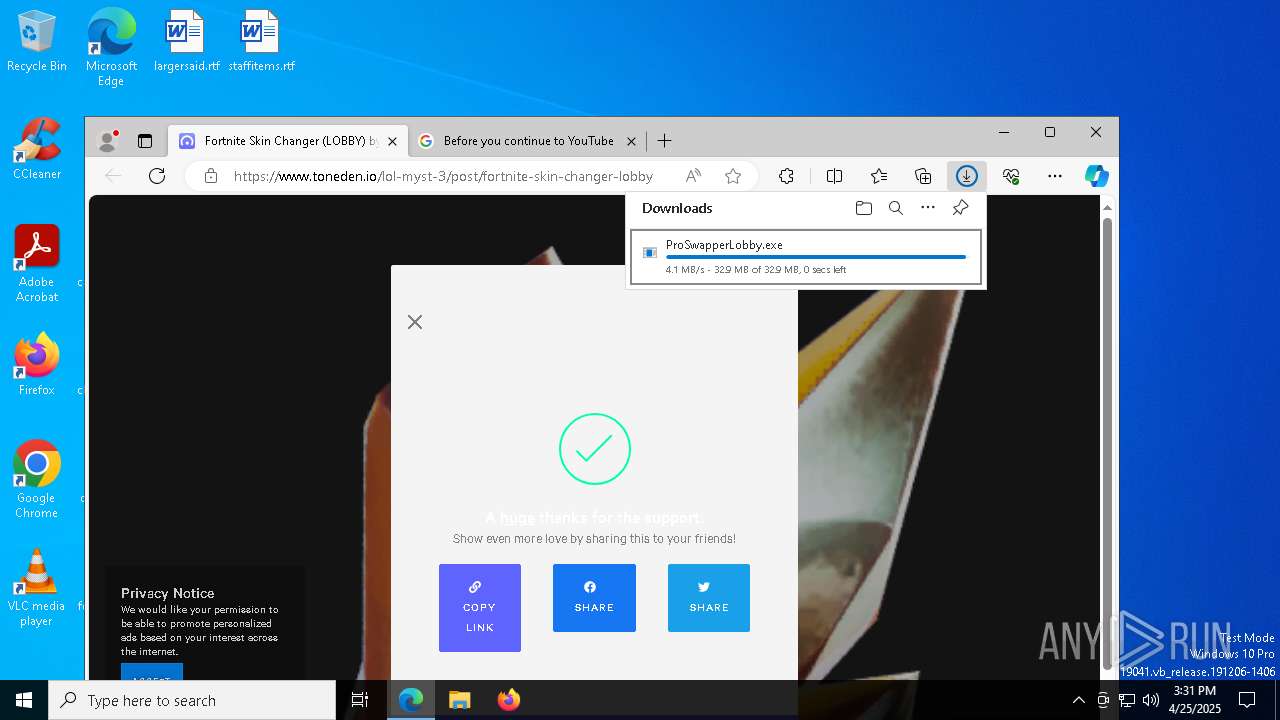The height and width of the screenshot is (720, 1280).
Task: Open Google Chrome desktop shortcut
Action: [37, 479]
